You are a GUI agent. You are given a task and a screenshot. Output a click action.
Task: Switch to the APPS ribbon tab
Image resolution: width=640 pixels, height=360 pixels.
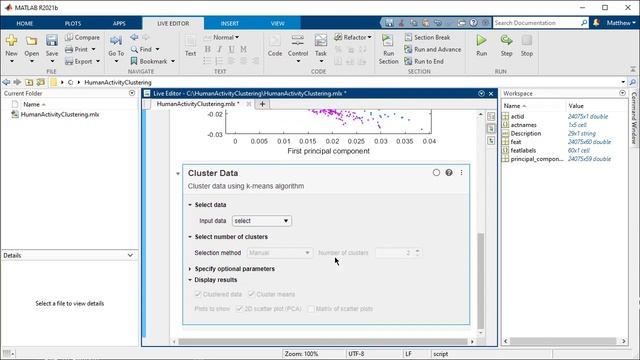click(119, 23)
